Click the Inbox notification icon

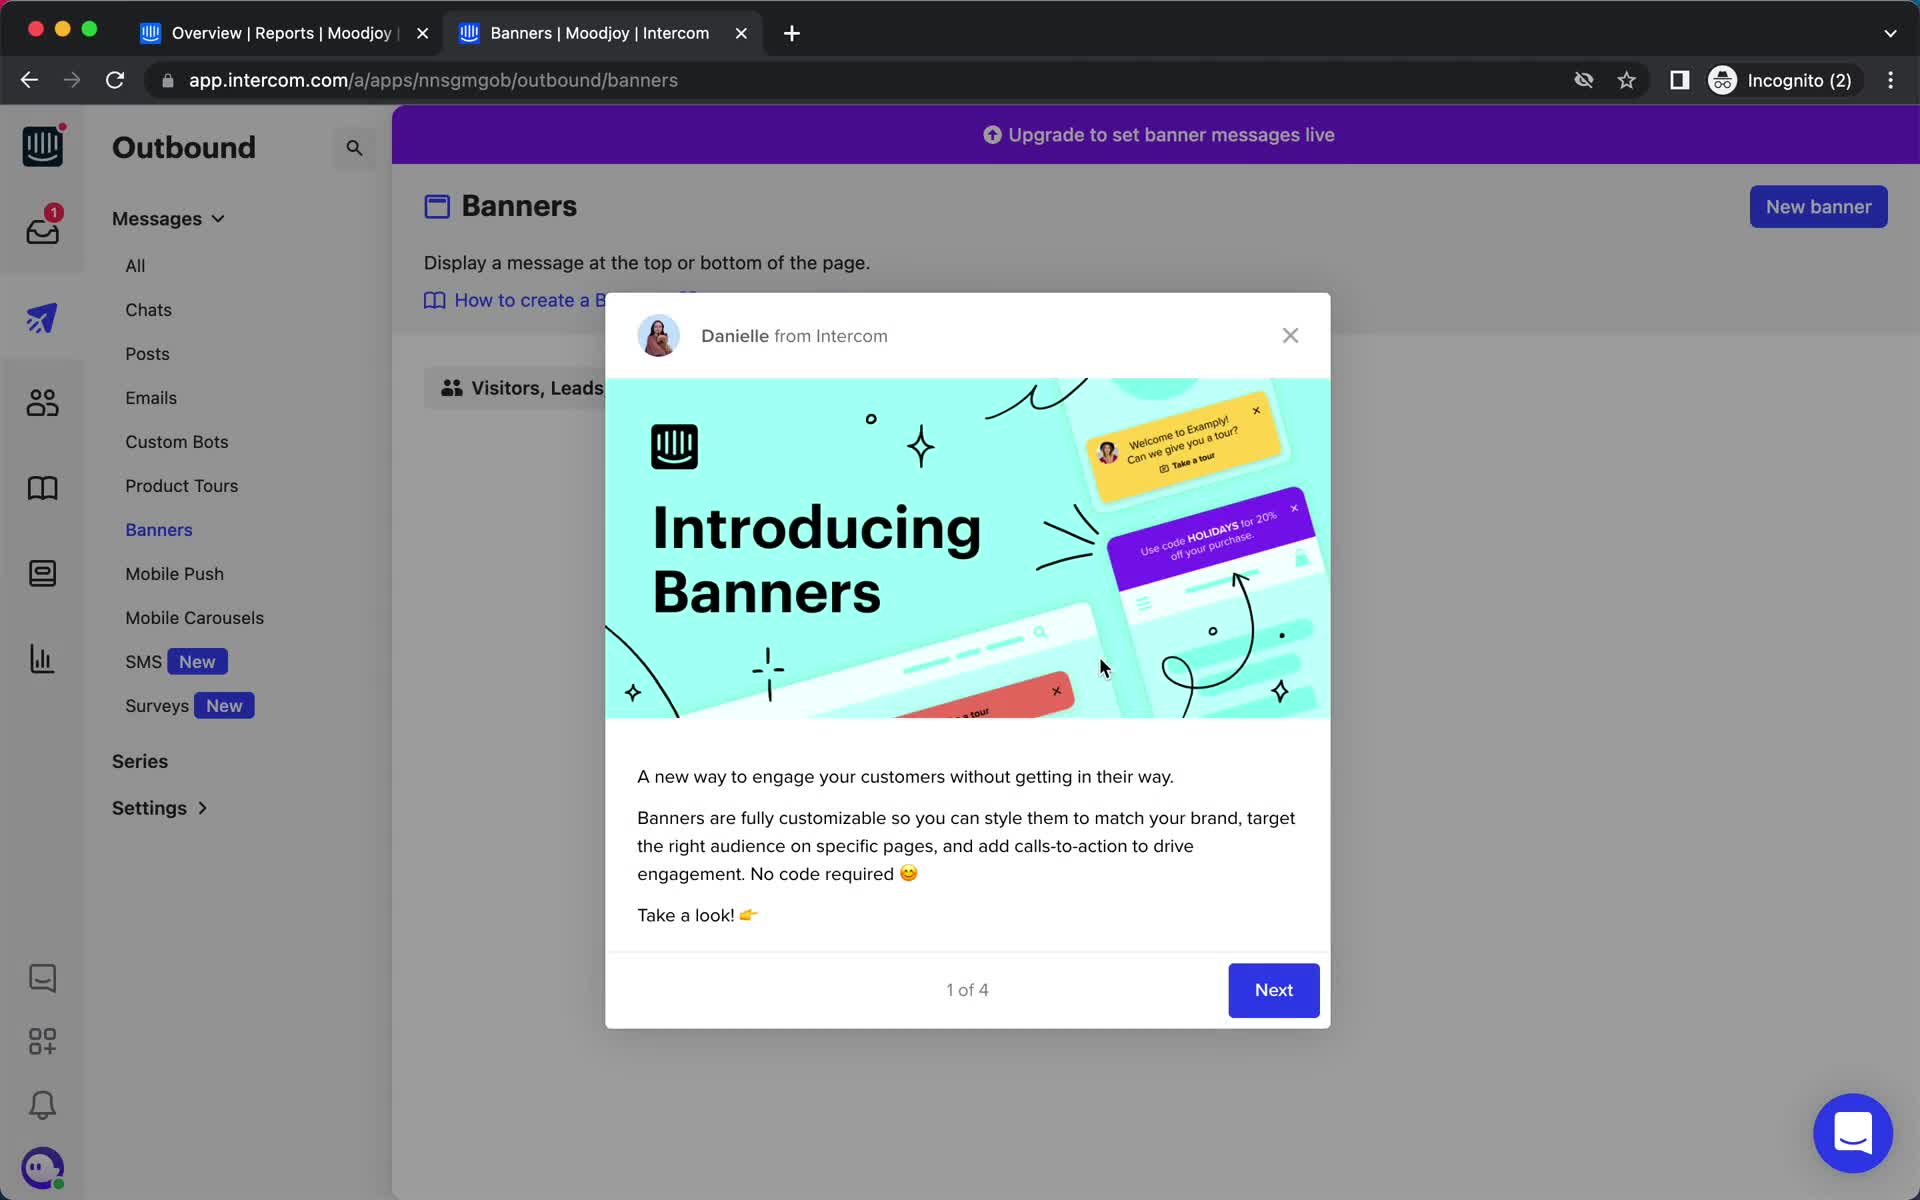[43, 229]
